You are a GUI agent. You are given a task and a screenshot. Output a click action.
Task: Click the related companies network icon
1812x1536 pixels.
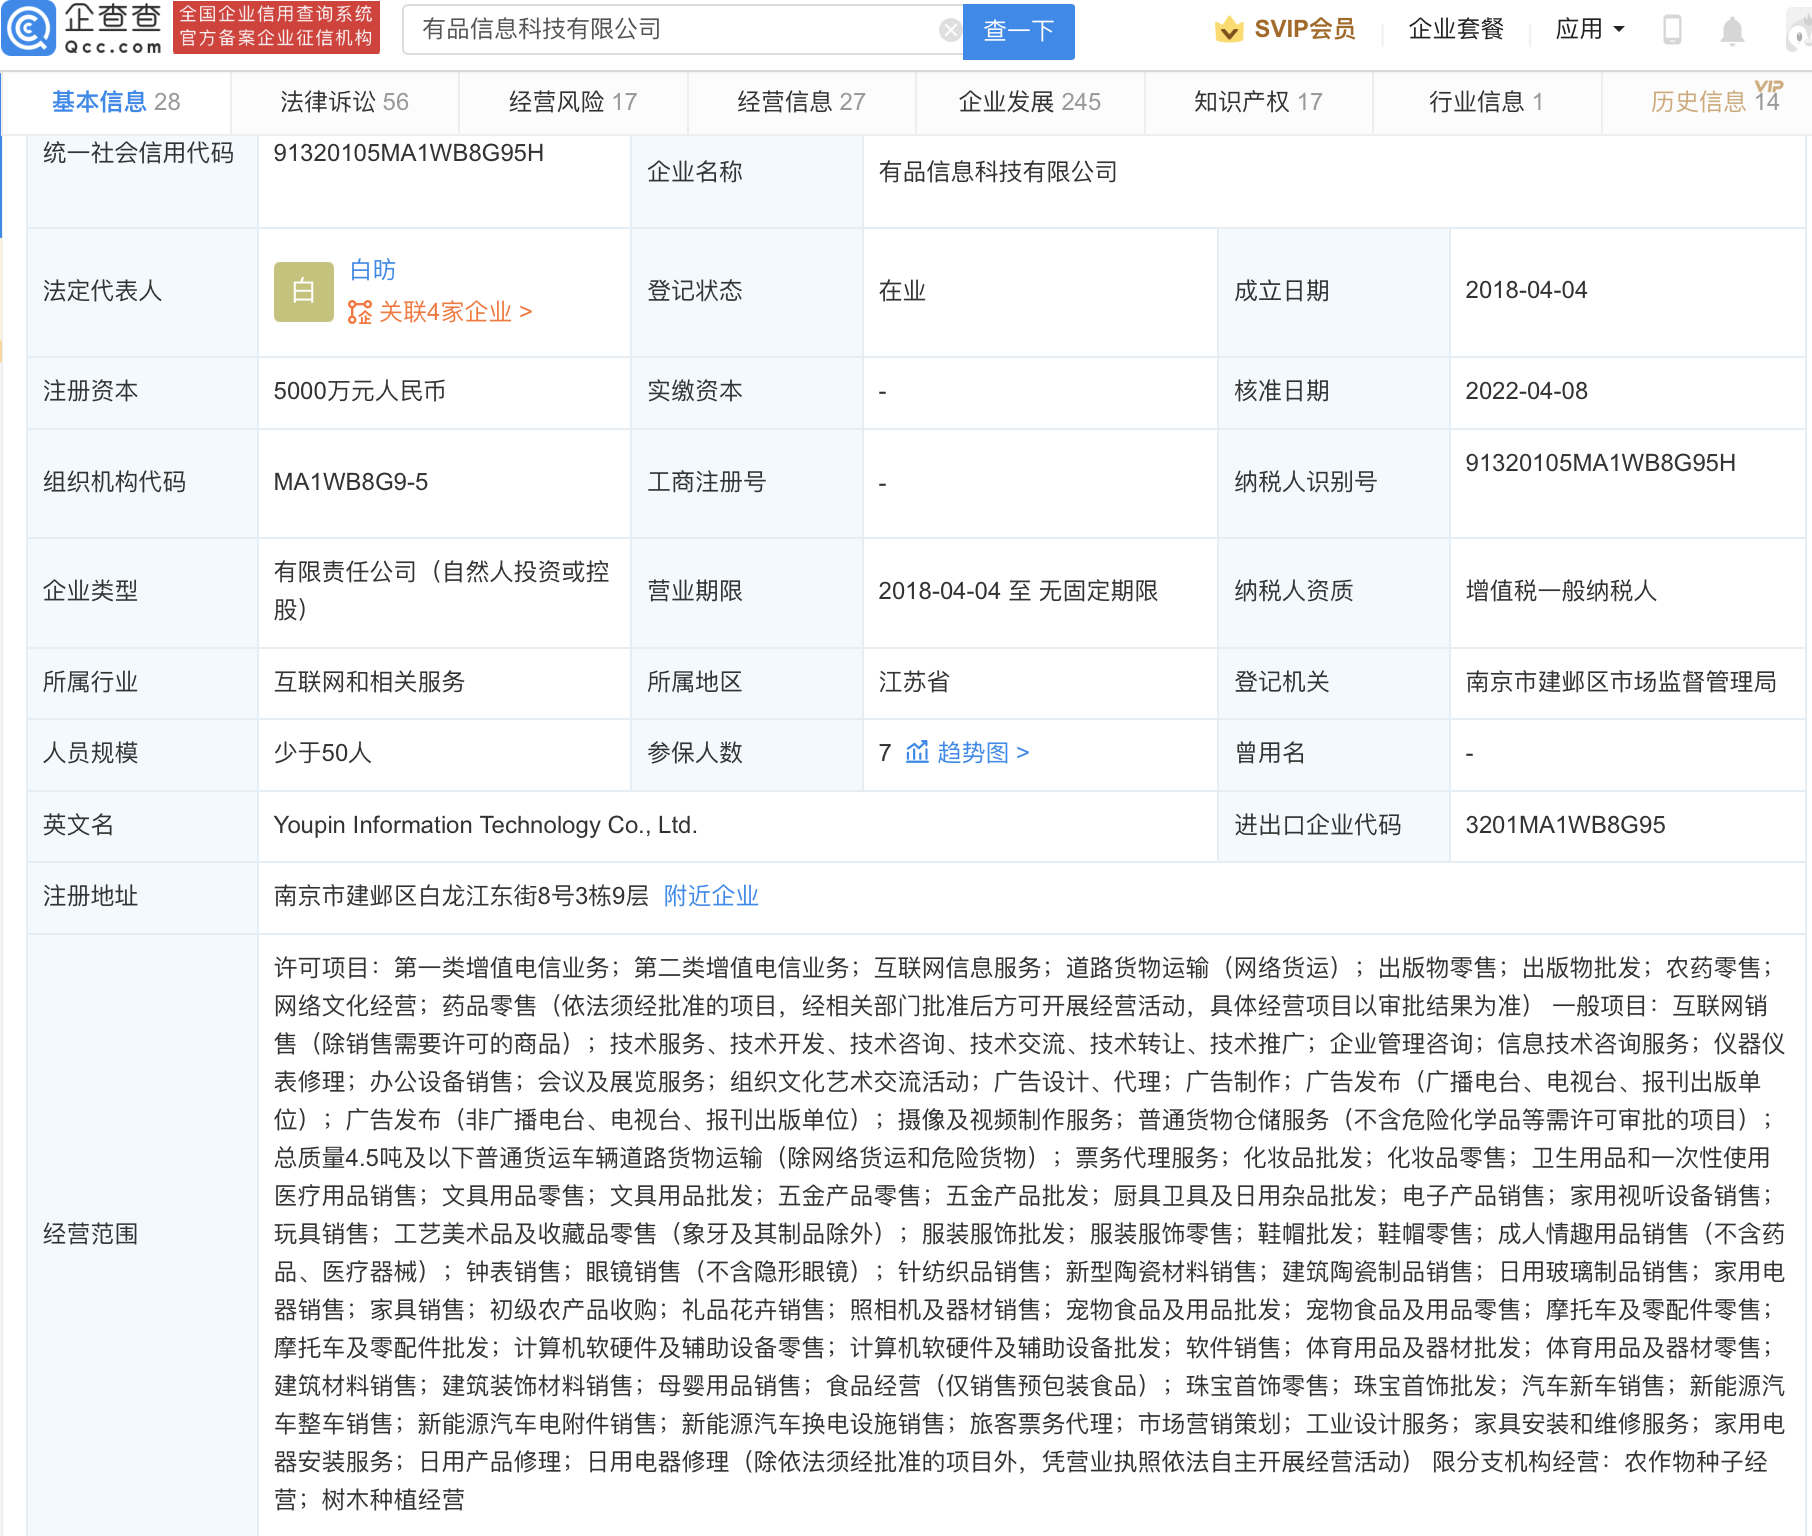click(x=360, y=312)
